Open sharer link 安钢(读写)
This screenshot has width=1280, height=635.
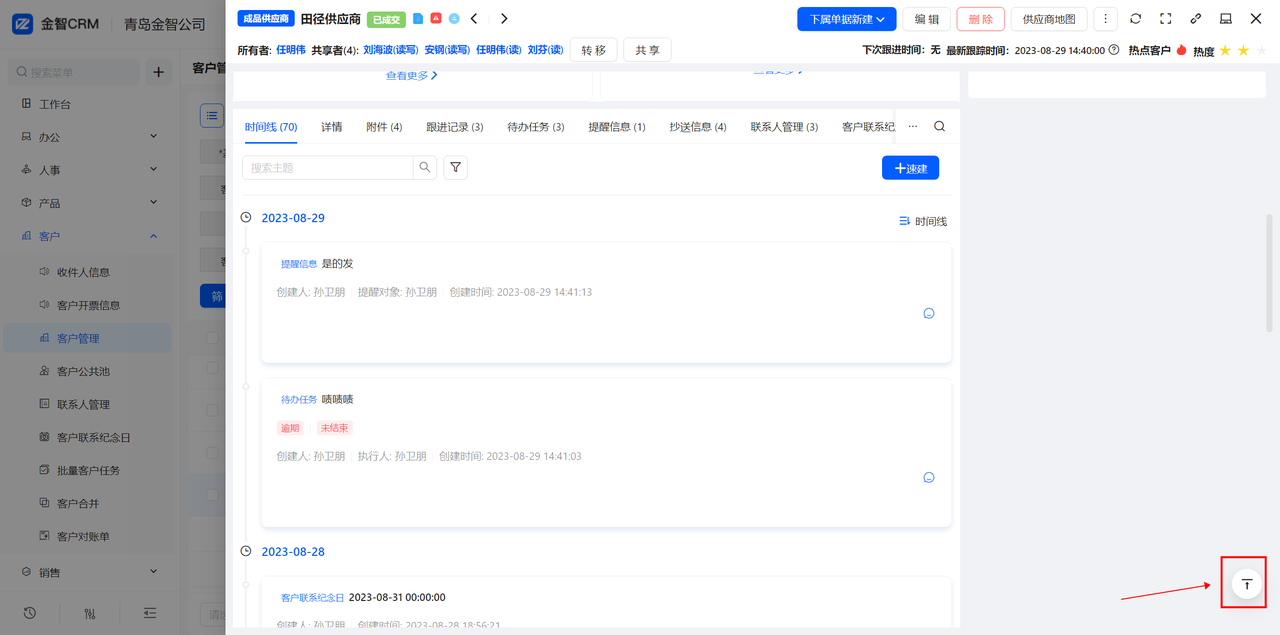point(448,50)
